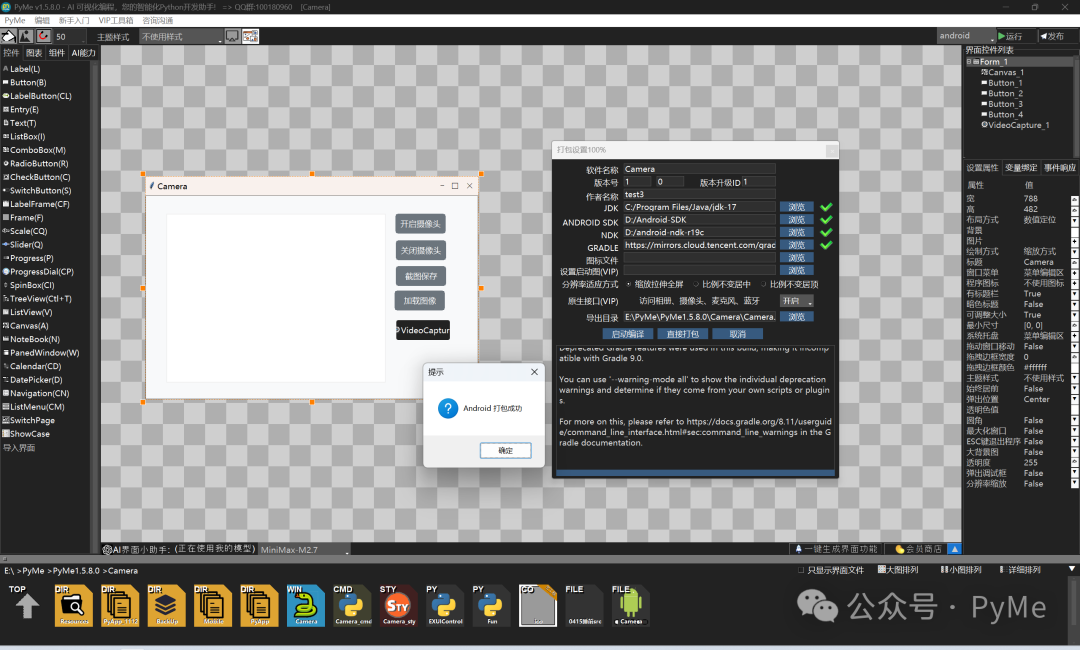1080x650 pixels.
Task: Select the Camera_cmd CMD file icon
Action: click(x=352, y=605)
